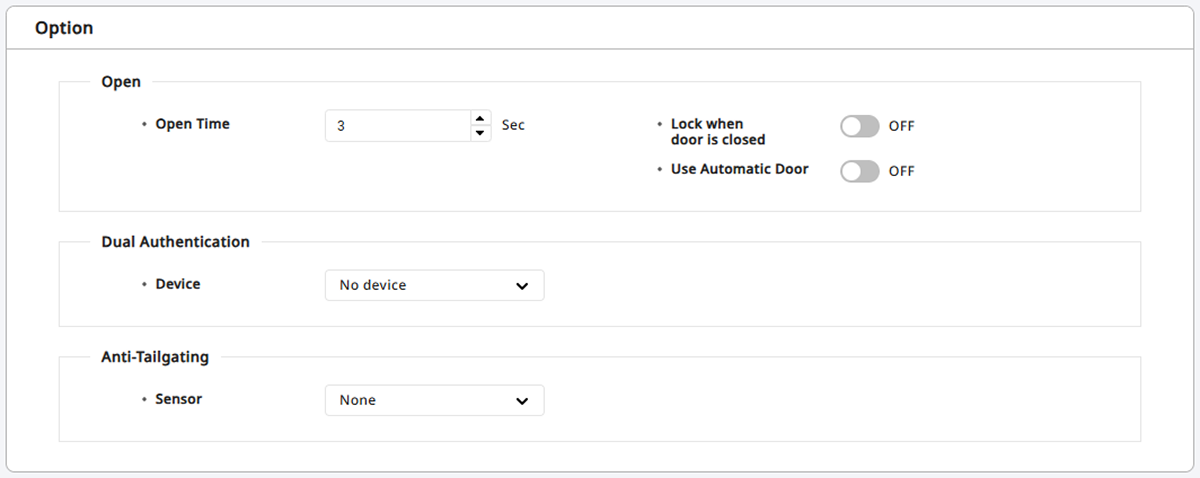Image resolution: width=1200 pixels, height=478 pixels.
Task: Click the 'Use Automatic Door' label text
Action: point(739,169)
